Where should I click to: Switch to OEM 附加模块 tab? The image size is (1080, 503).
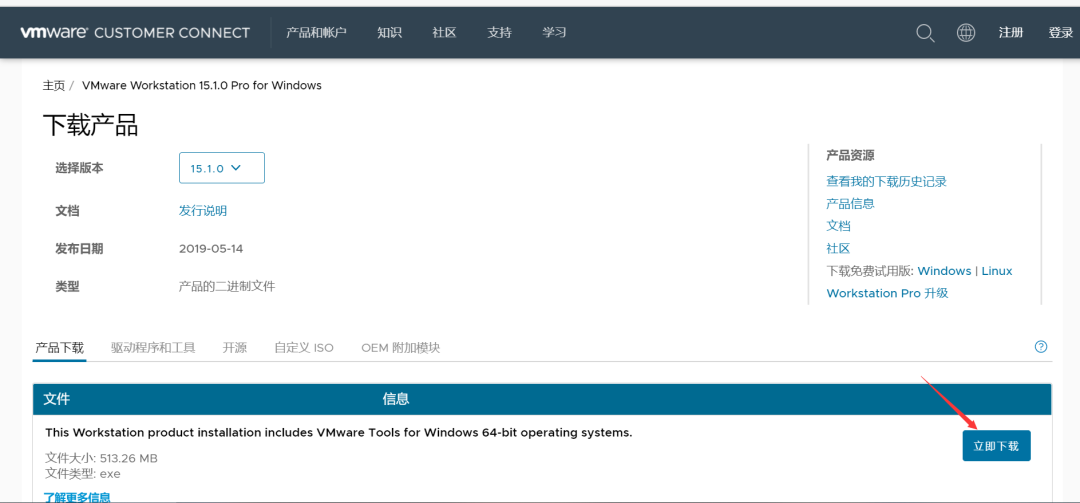coord(400,347)
